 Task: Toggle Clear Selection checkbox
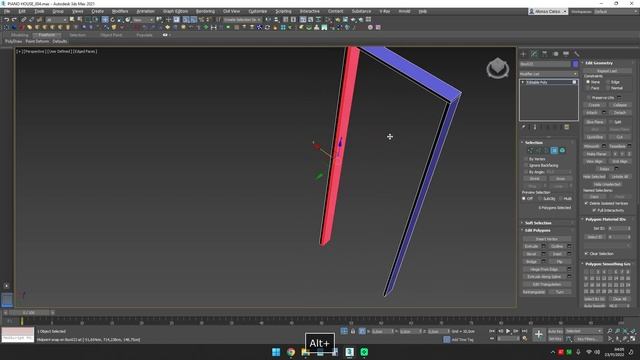pyautogui.click(x=587, y=254)
